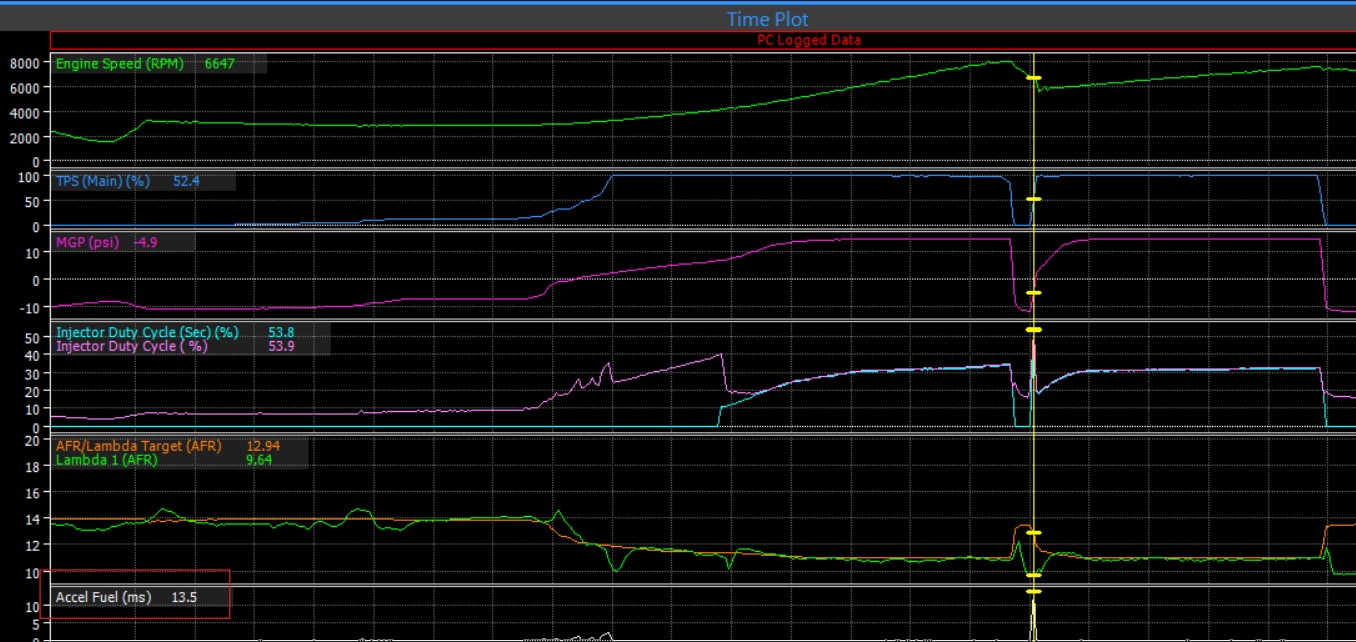
Task: Select the PC Logged Data bar
Action: [x=703, y=40]
